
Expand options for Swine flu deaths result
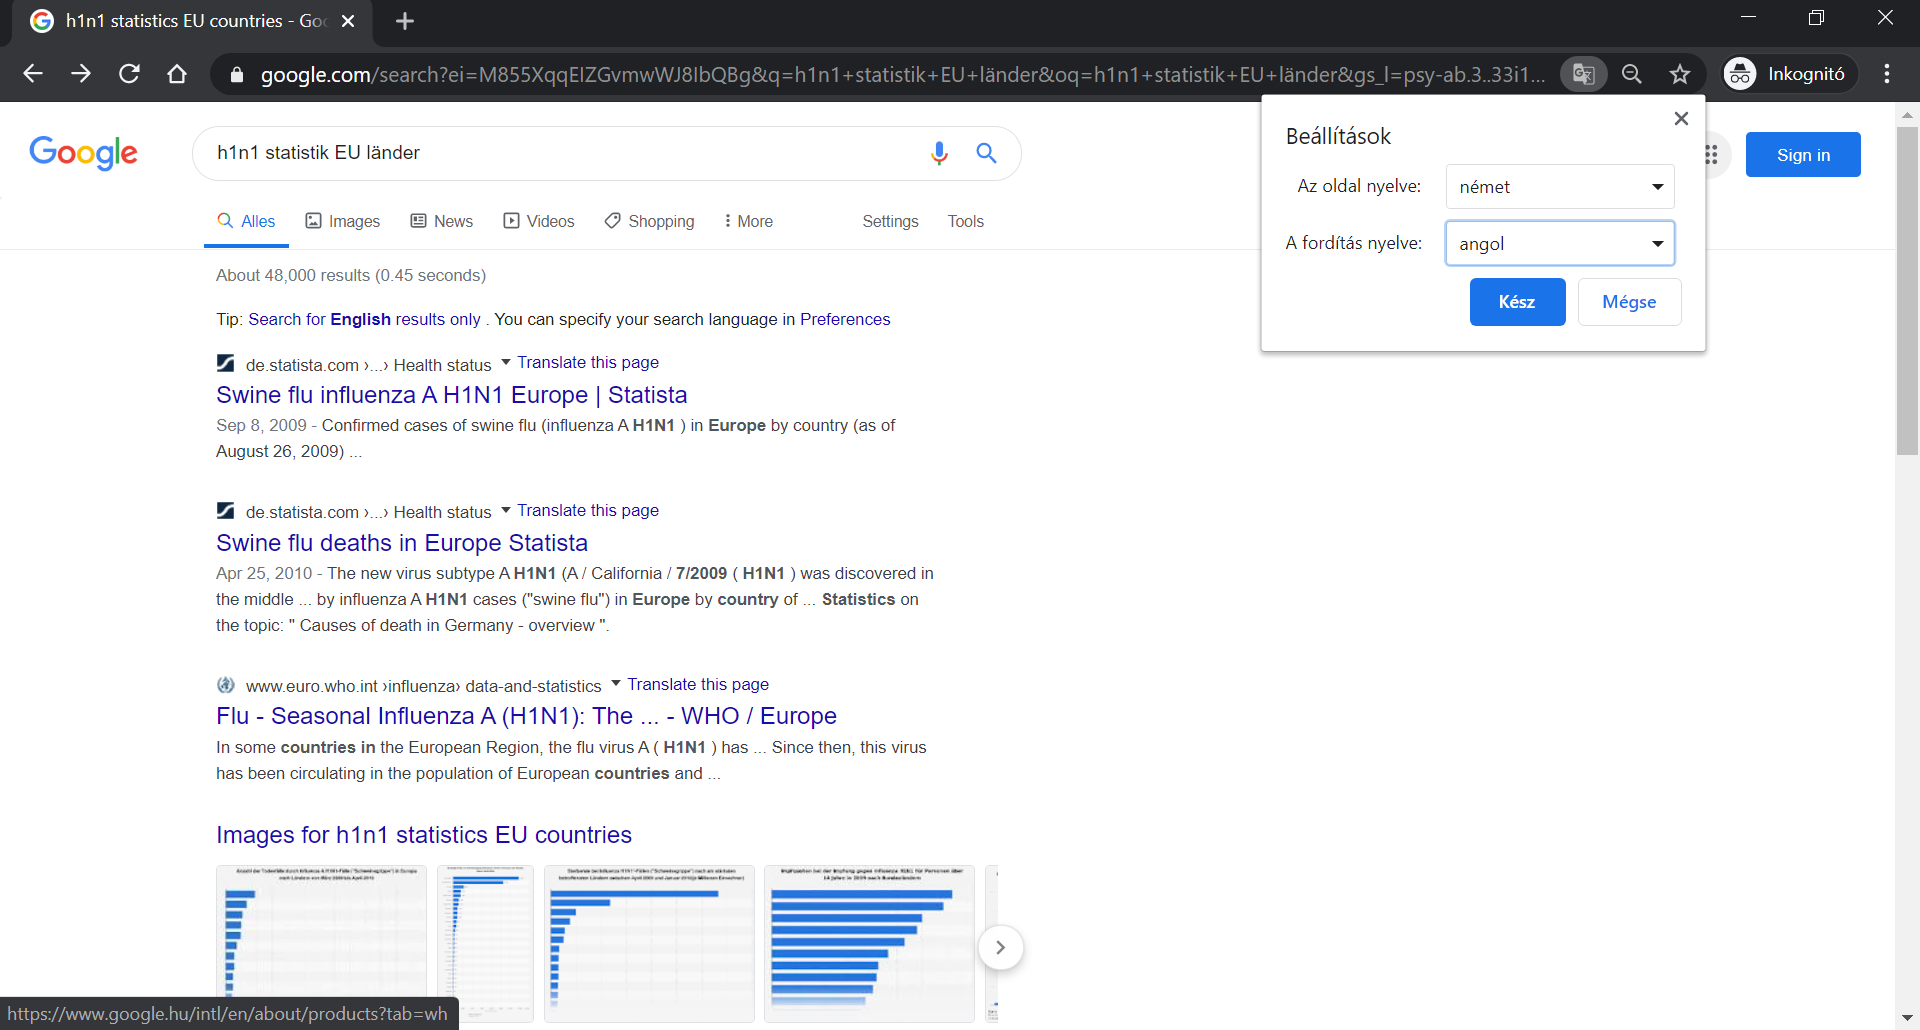point(506,510)
